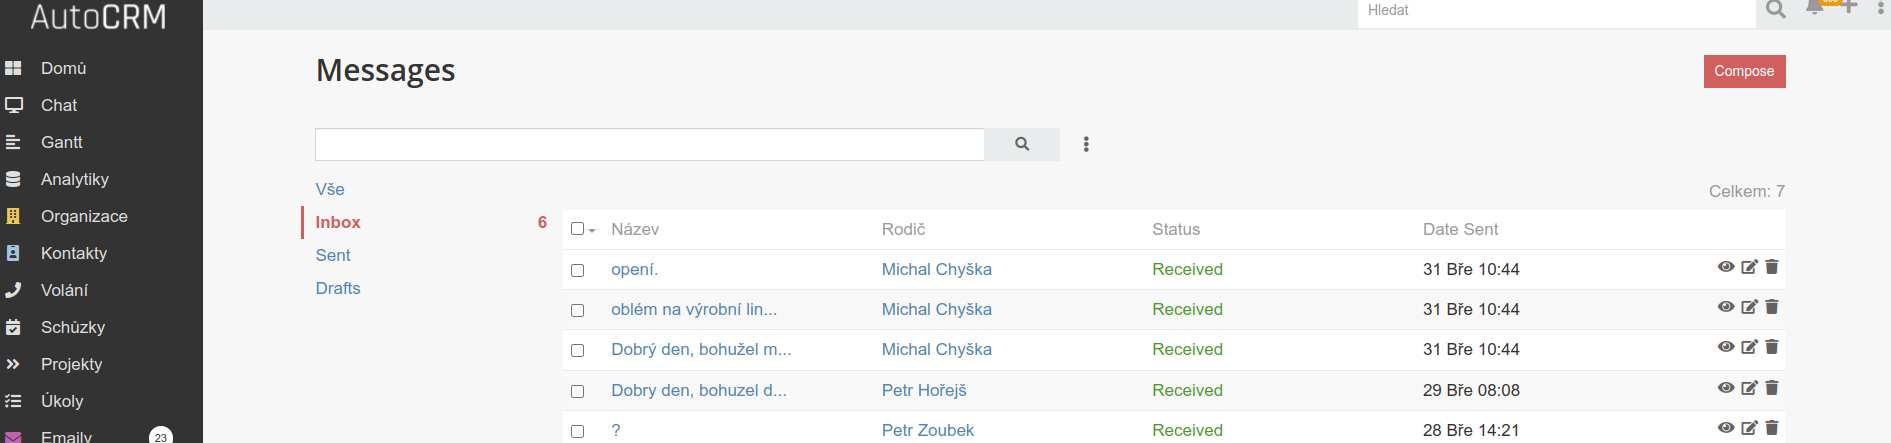
Task: Open Analytiky from the sidebar
Action: (x=74, y=179)
